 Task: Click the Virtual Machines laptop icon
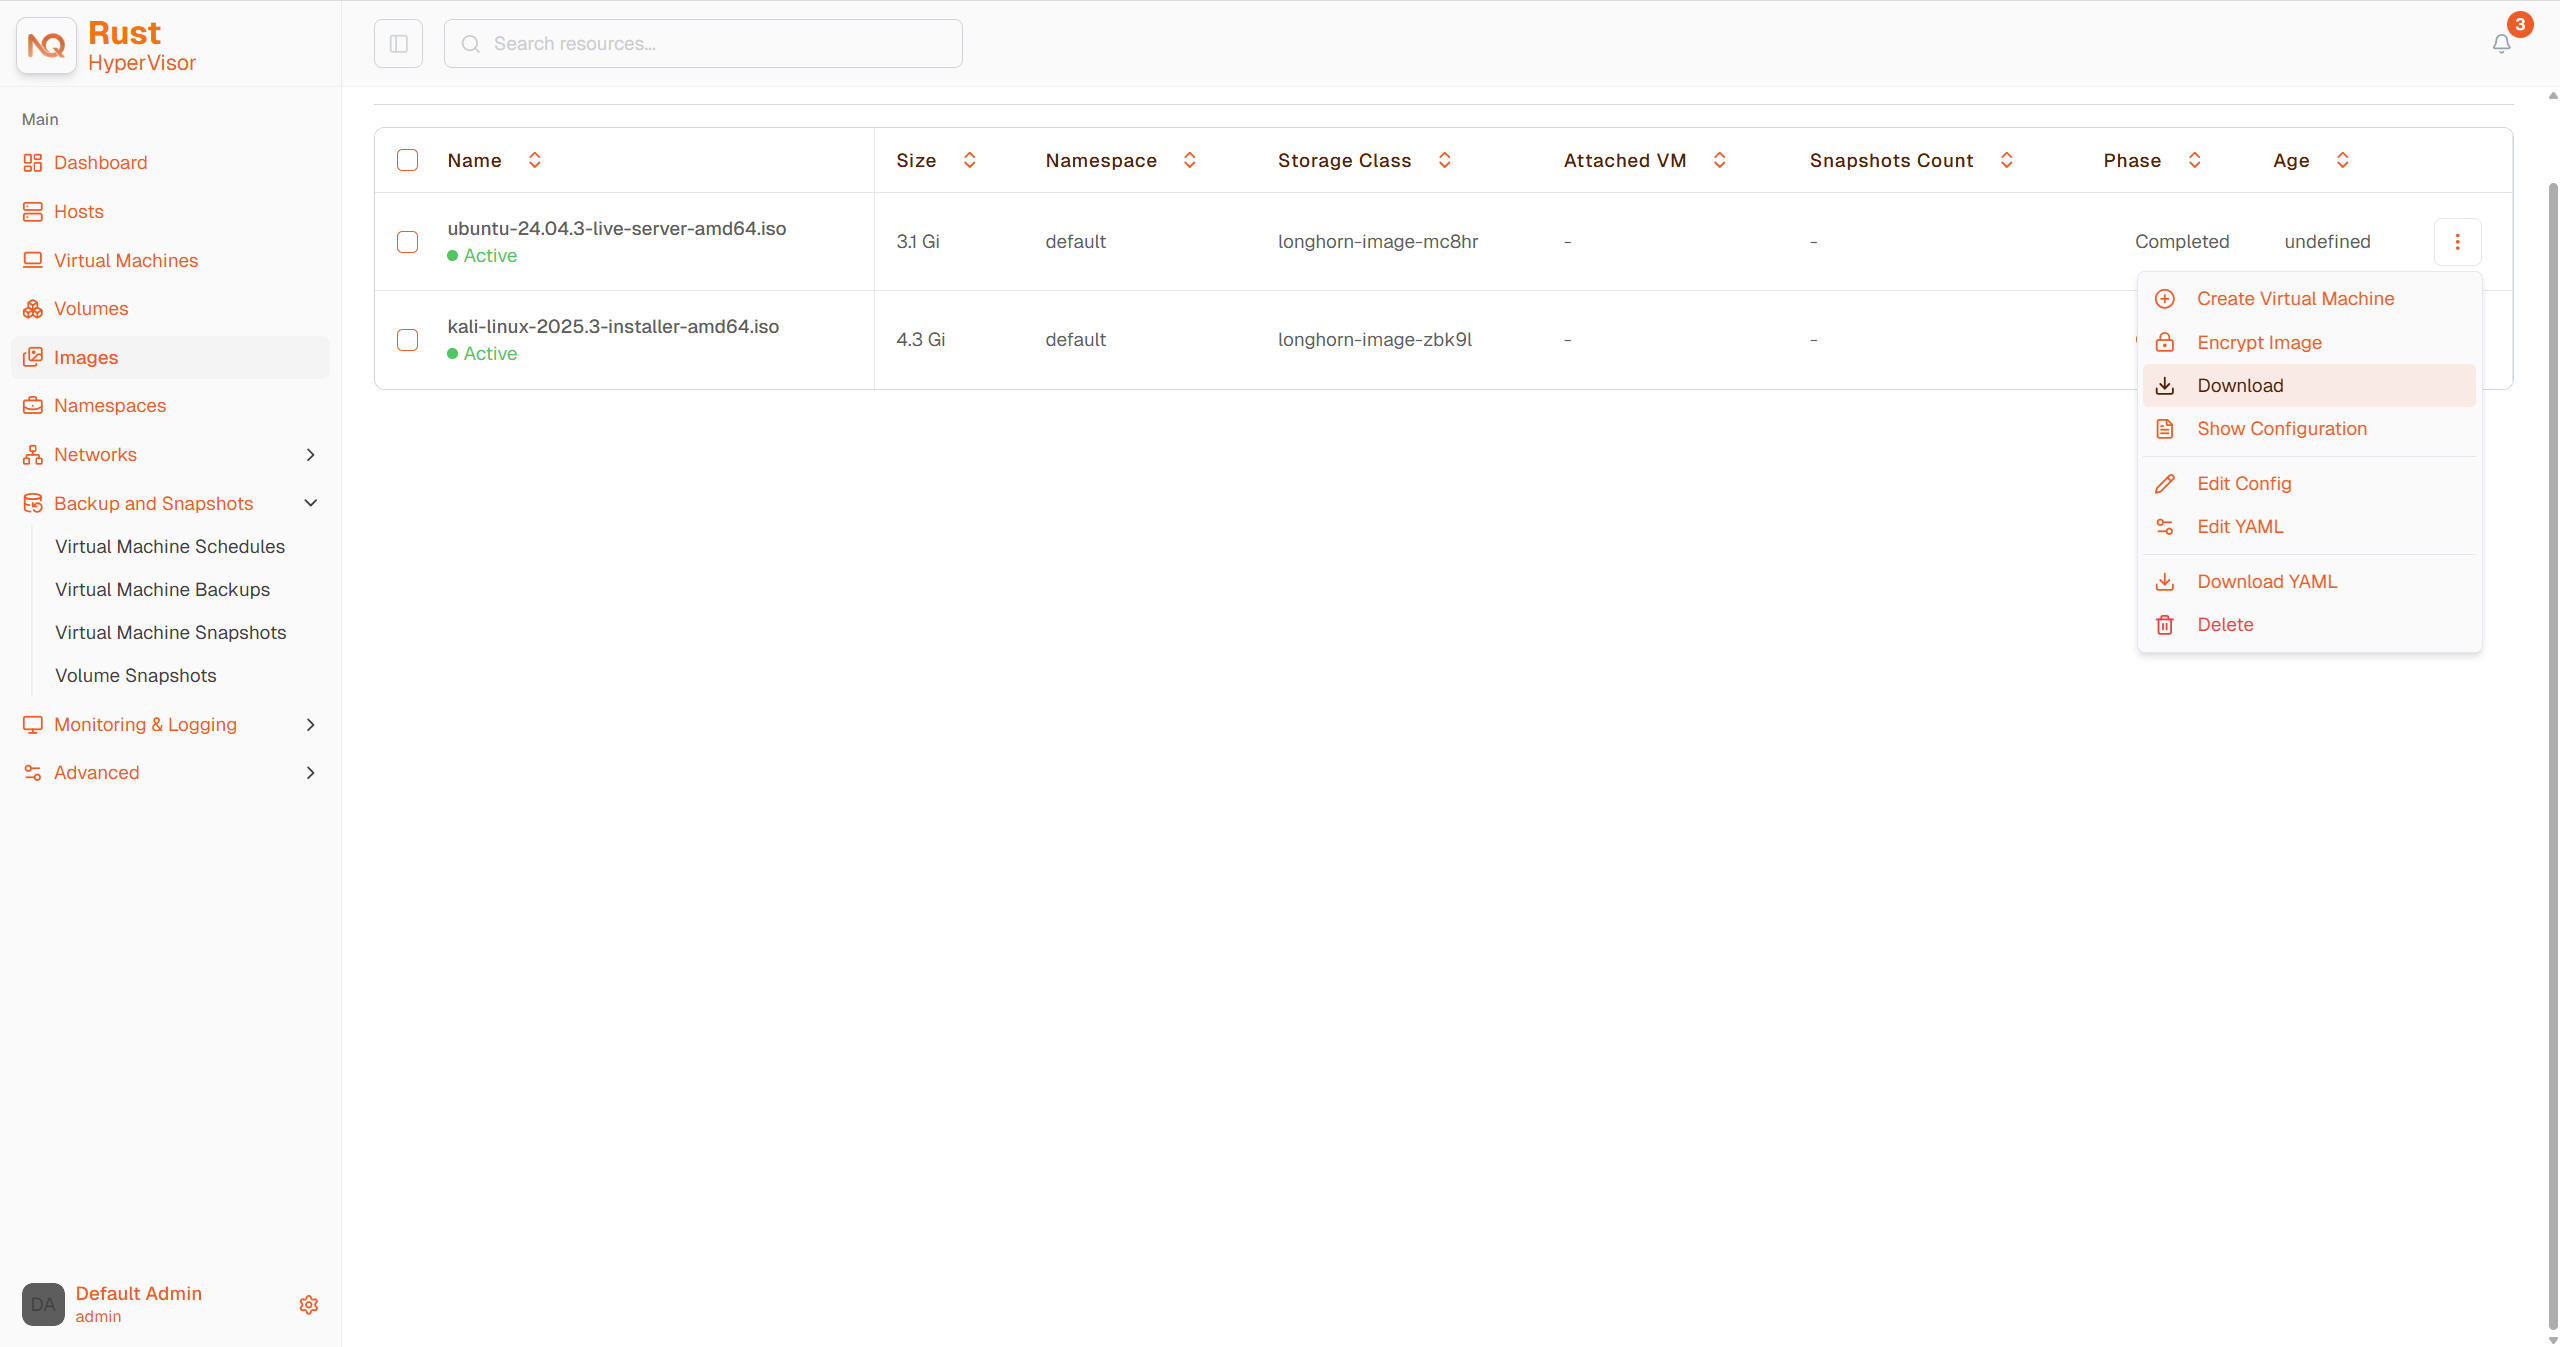[x=33, y=260]
